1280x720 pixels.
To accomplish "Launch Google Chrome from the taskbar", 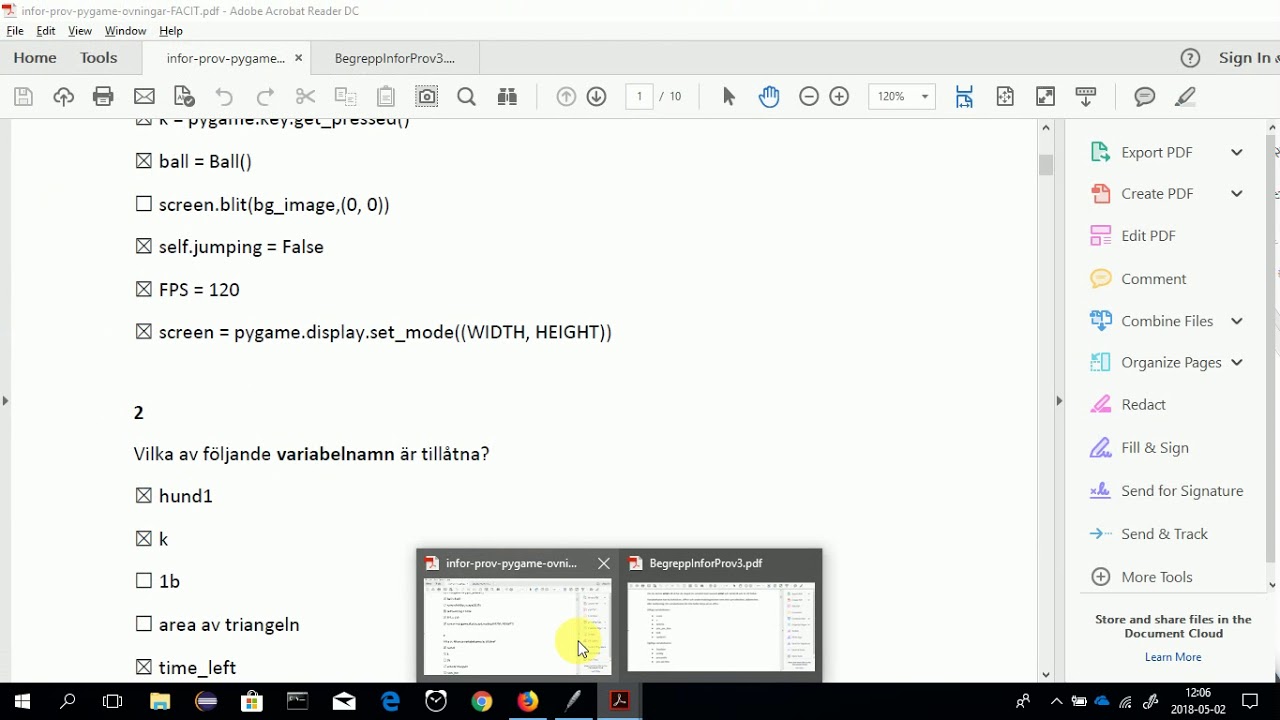I will [481, 702].
